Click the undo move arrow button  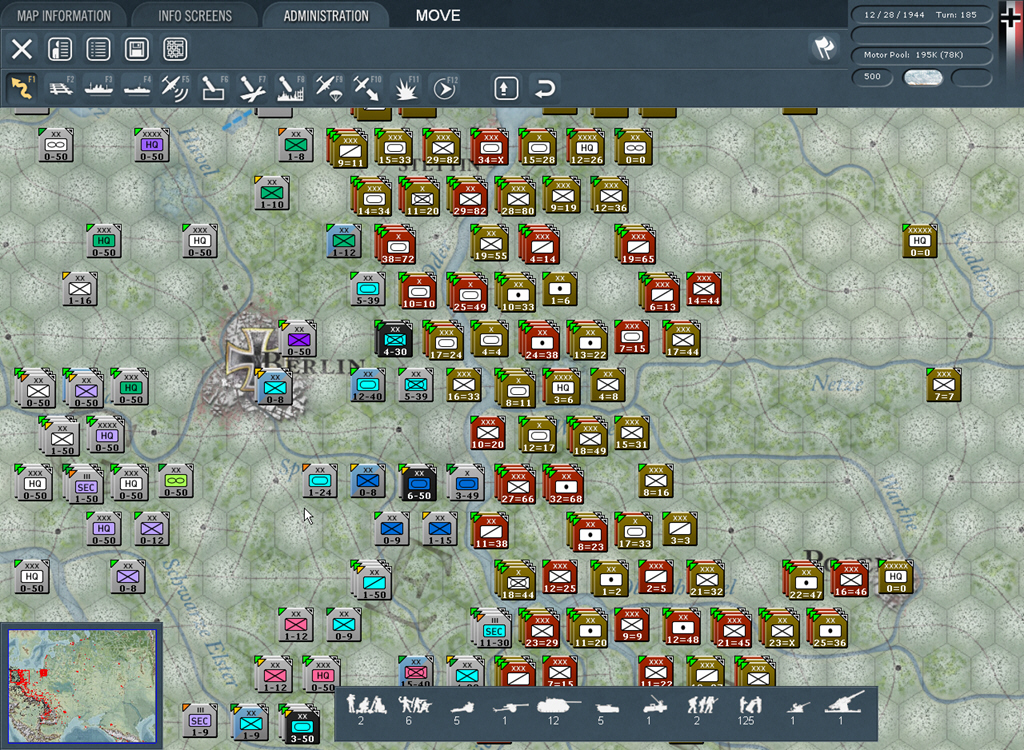[545, 88]
